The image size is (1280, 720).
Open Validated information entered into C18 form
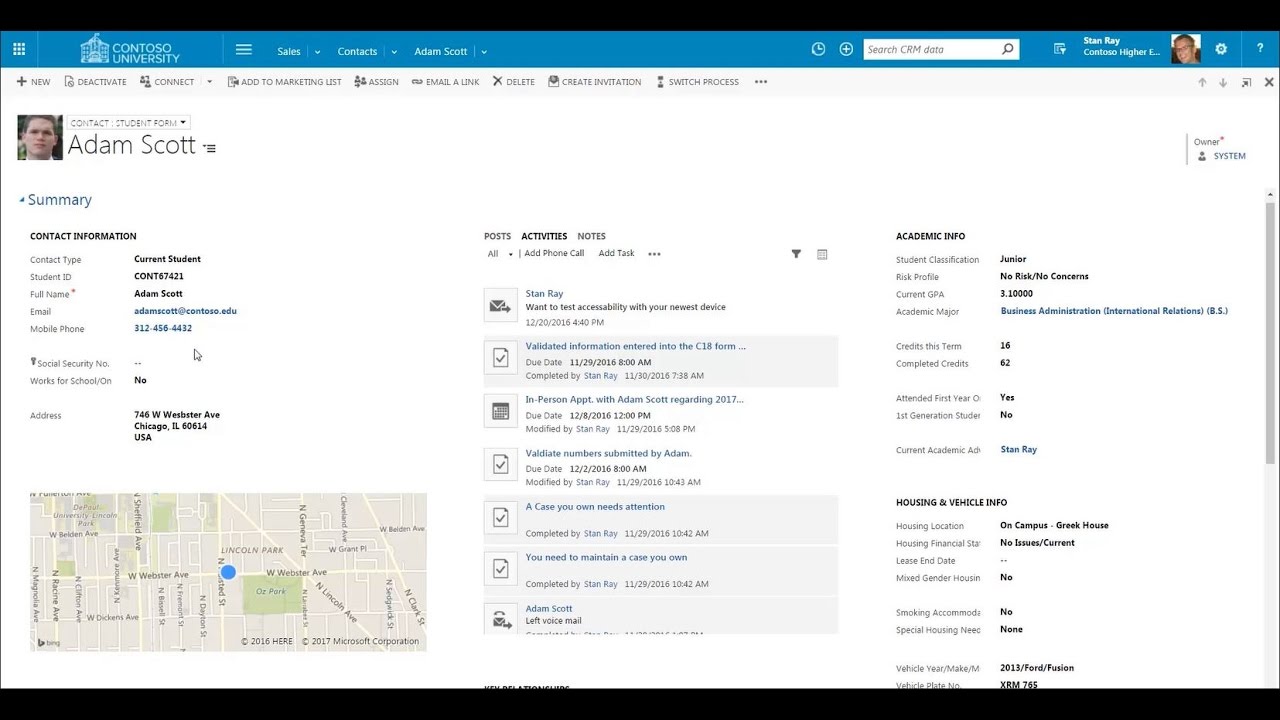point(636,346)
